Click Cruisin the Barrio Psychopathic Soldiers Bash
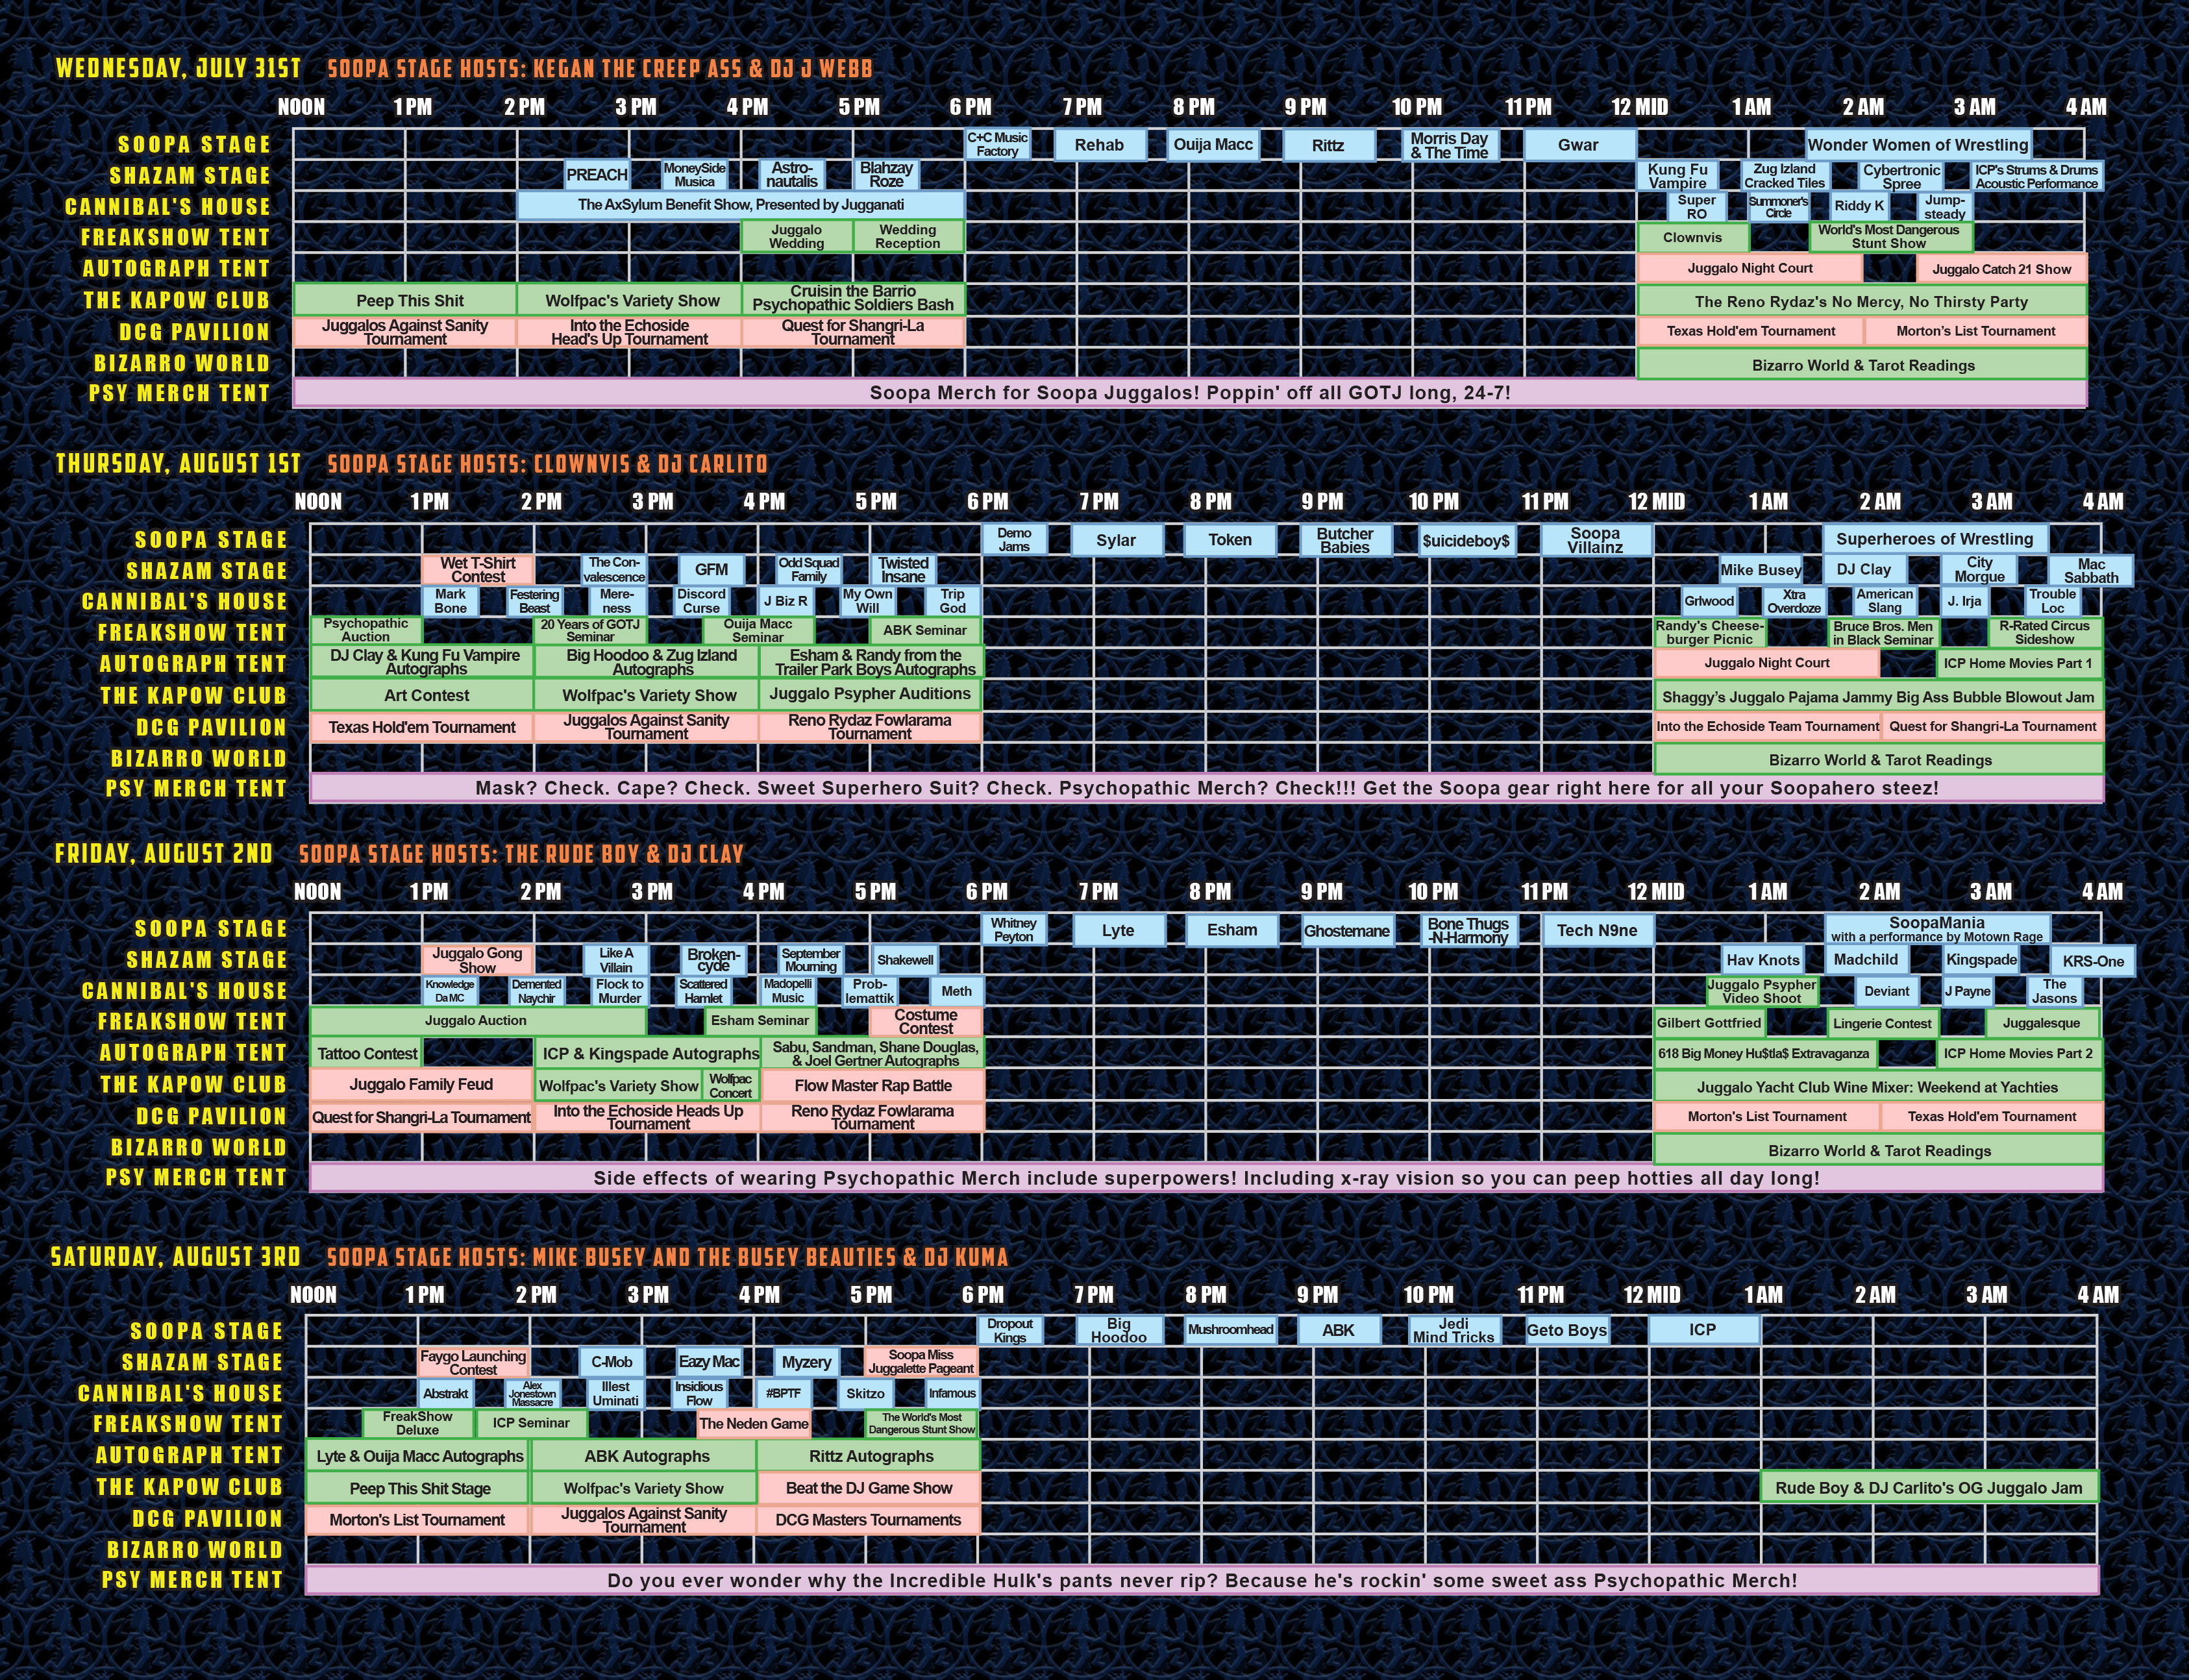The height and width of the screenshot is (1680, 2189). [853, 298]
